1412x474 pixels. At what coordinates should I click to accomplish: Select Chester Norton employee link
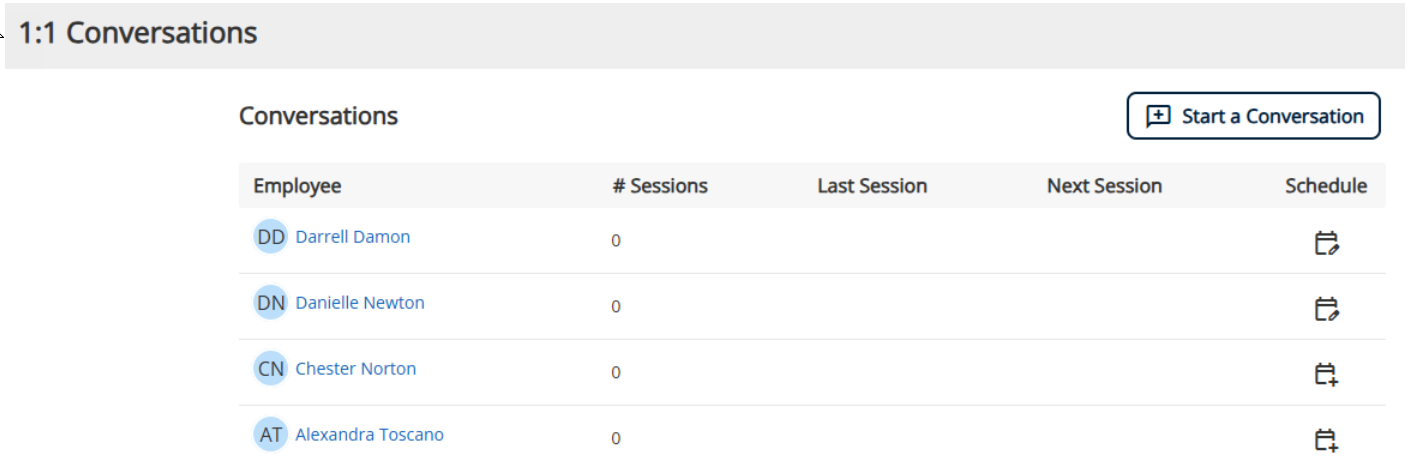coord(356,369)
